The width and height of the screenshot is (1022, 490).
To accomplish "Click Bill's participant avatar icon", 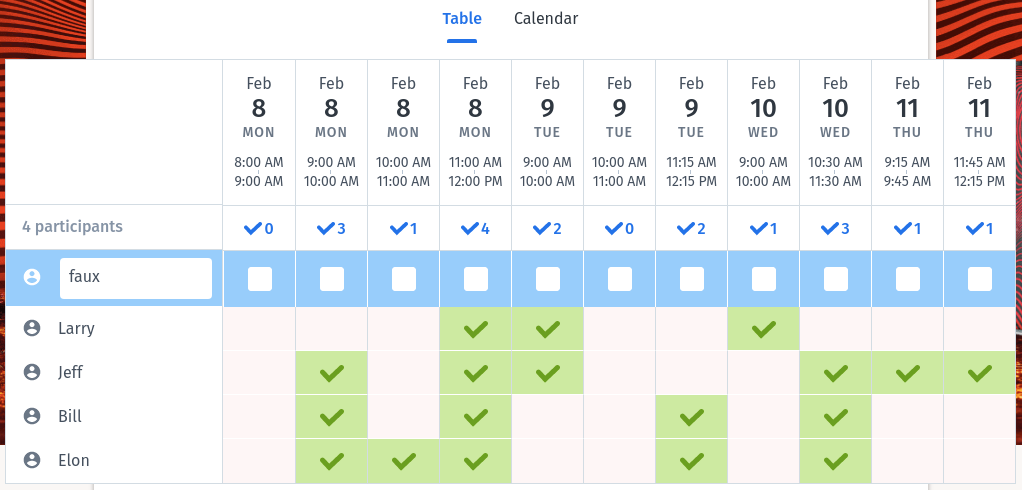I will 32,416.
